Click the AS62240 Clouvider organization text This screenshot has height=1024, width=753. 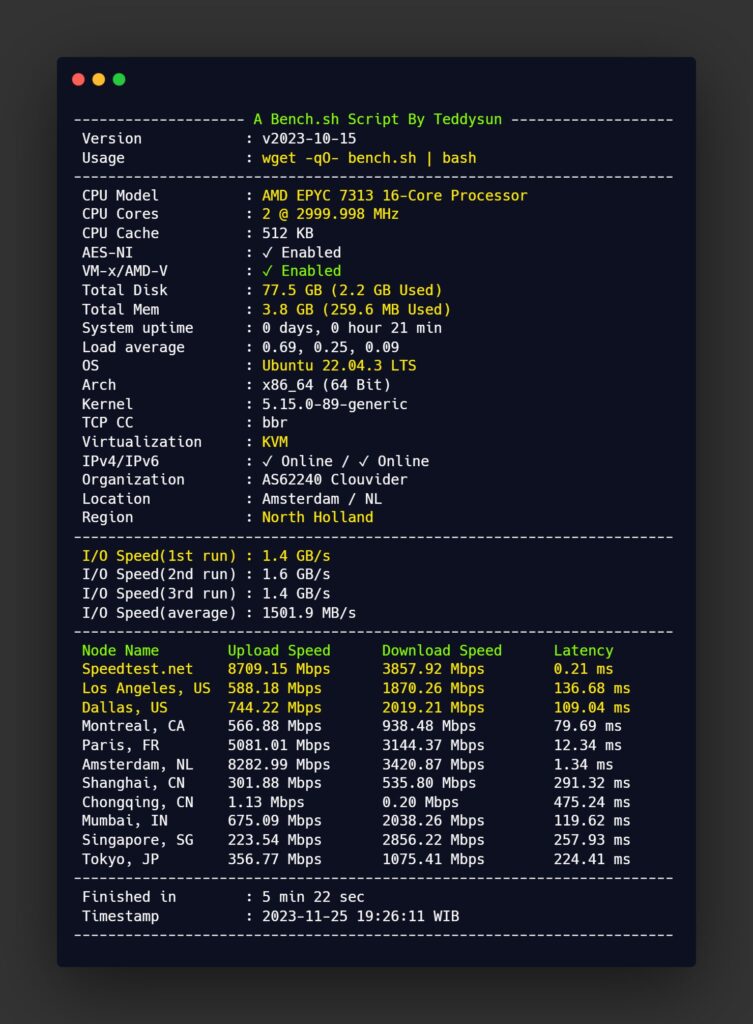click(335, 480)
